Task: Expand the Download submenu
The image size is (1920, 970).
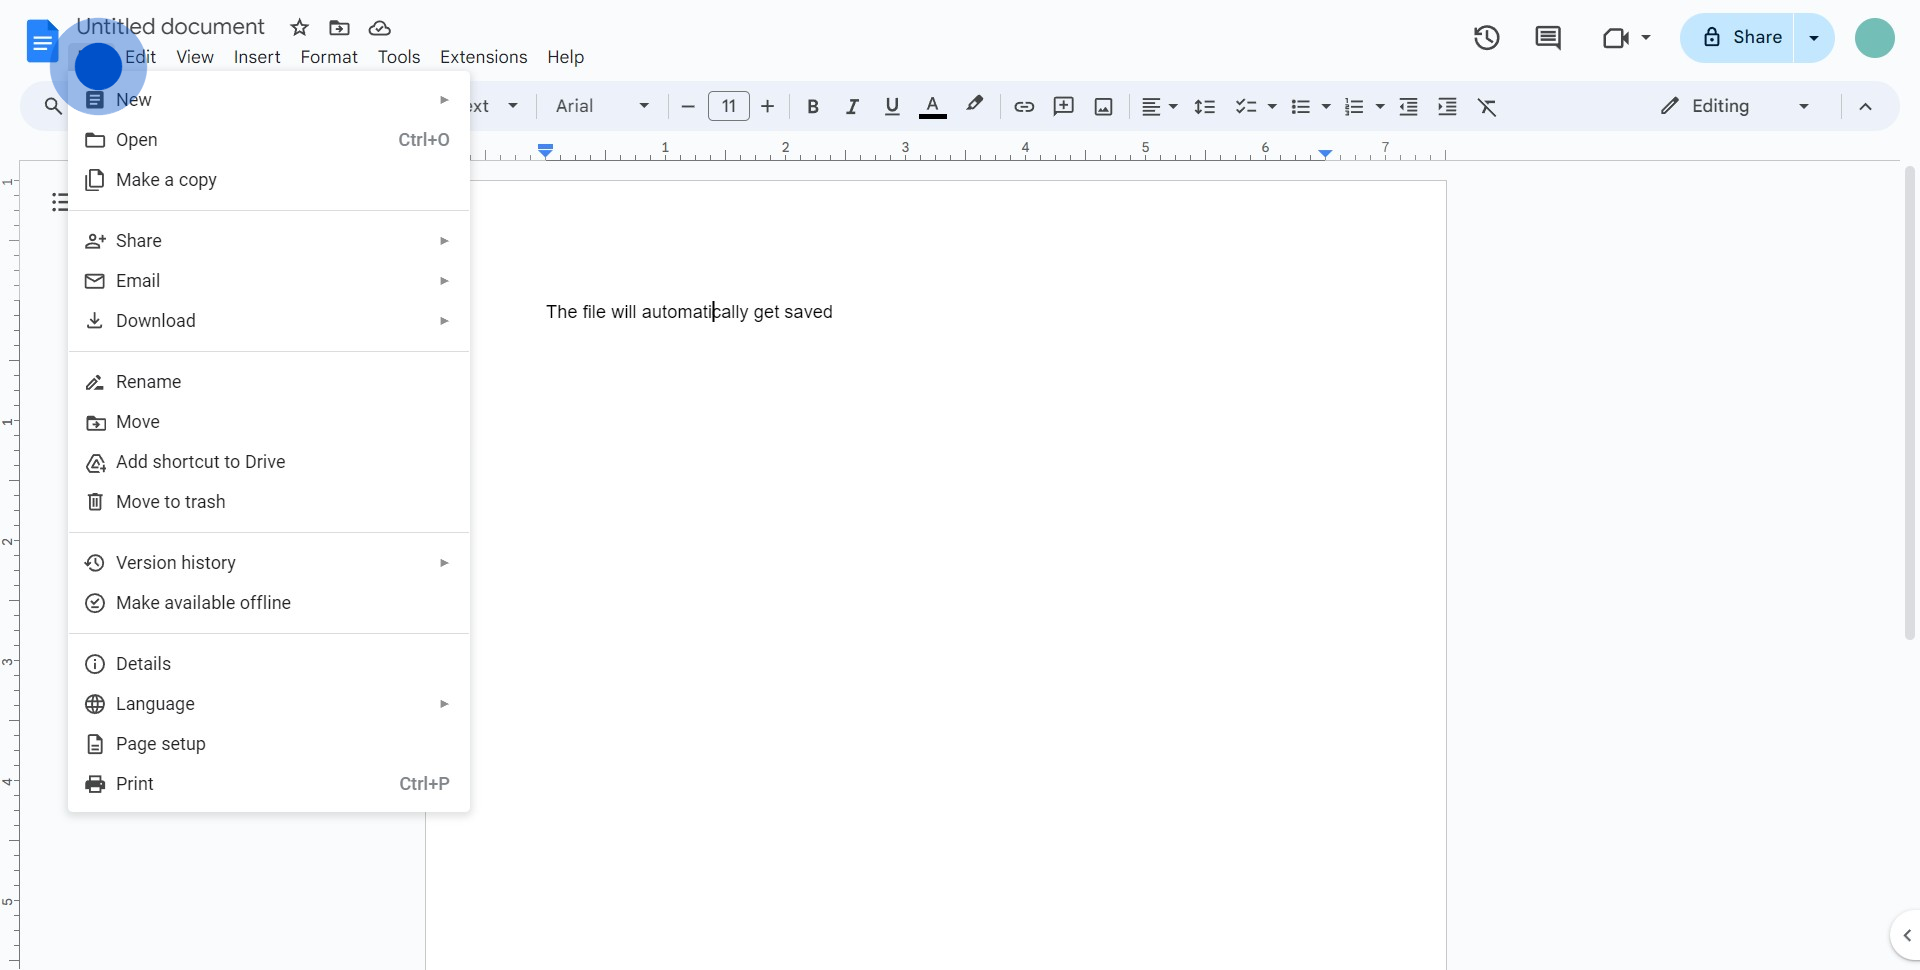Action: (x=269, y=321)
